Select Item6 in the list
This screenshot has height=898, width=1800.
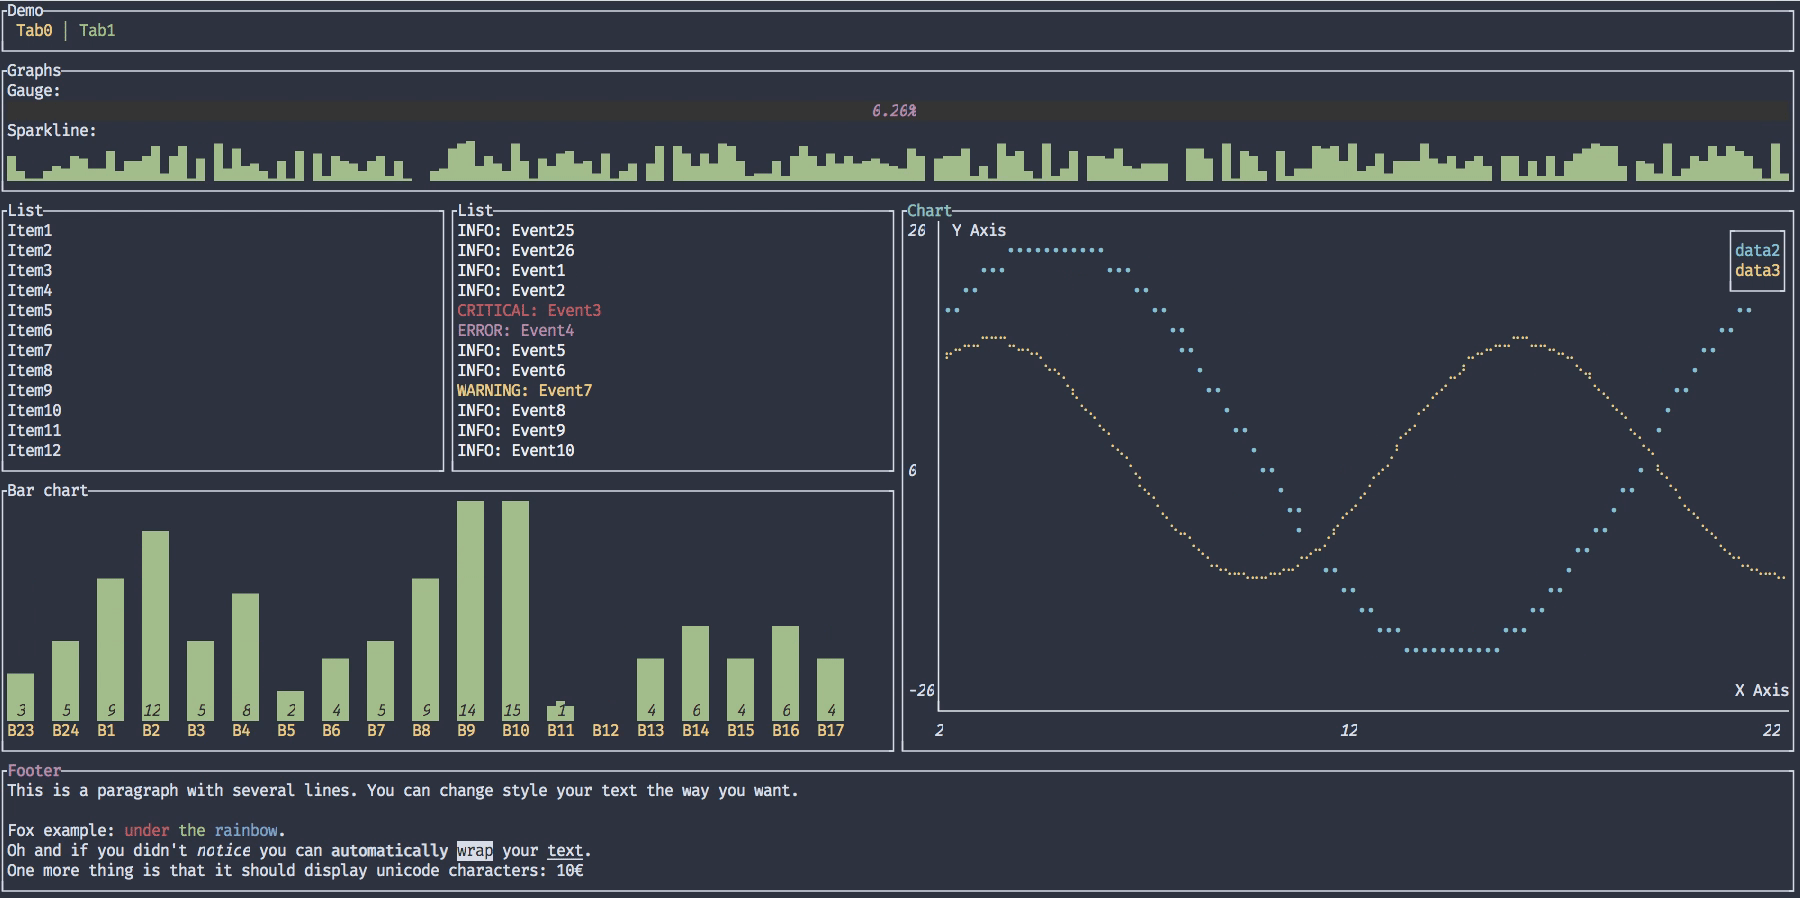[x=30, y=331]
